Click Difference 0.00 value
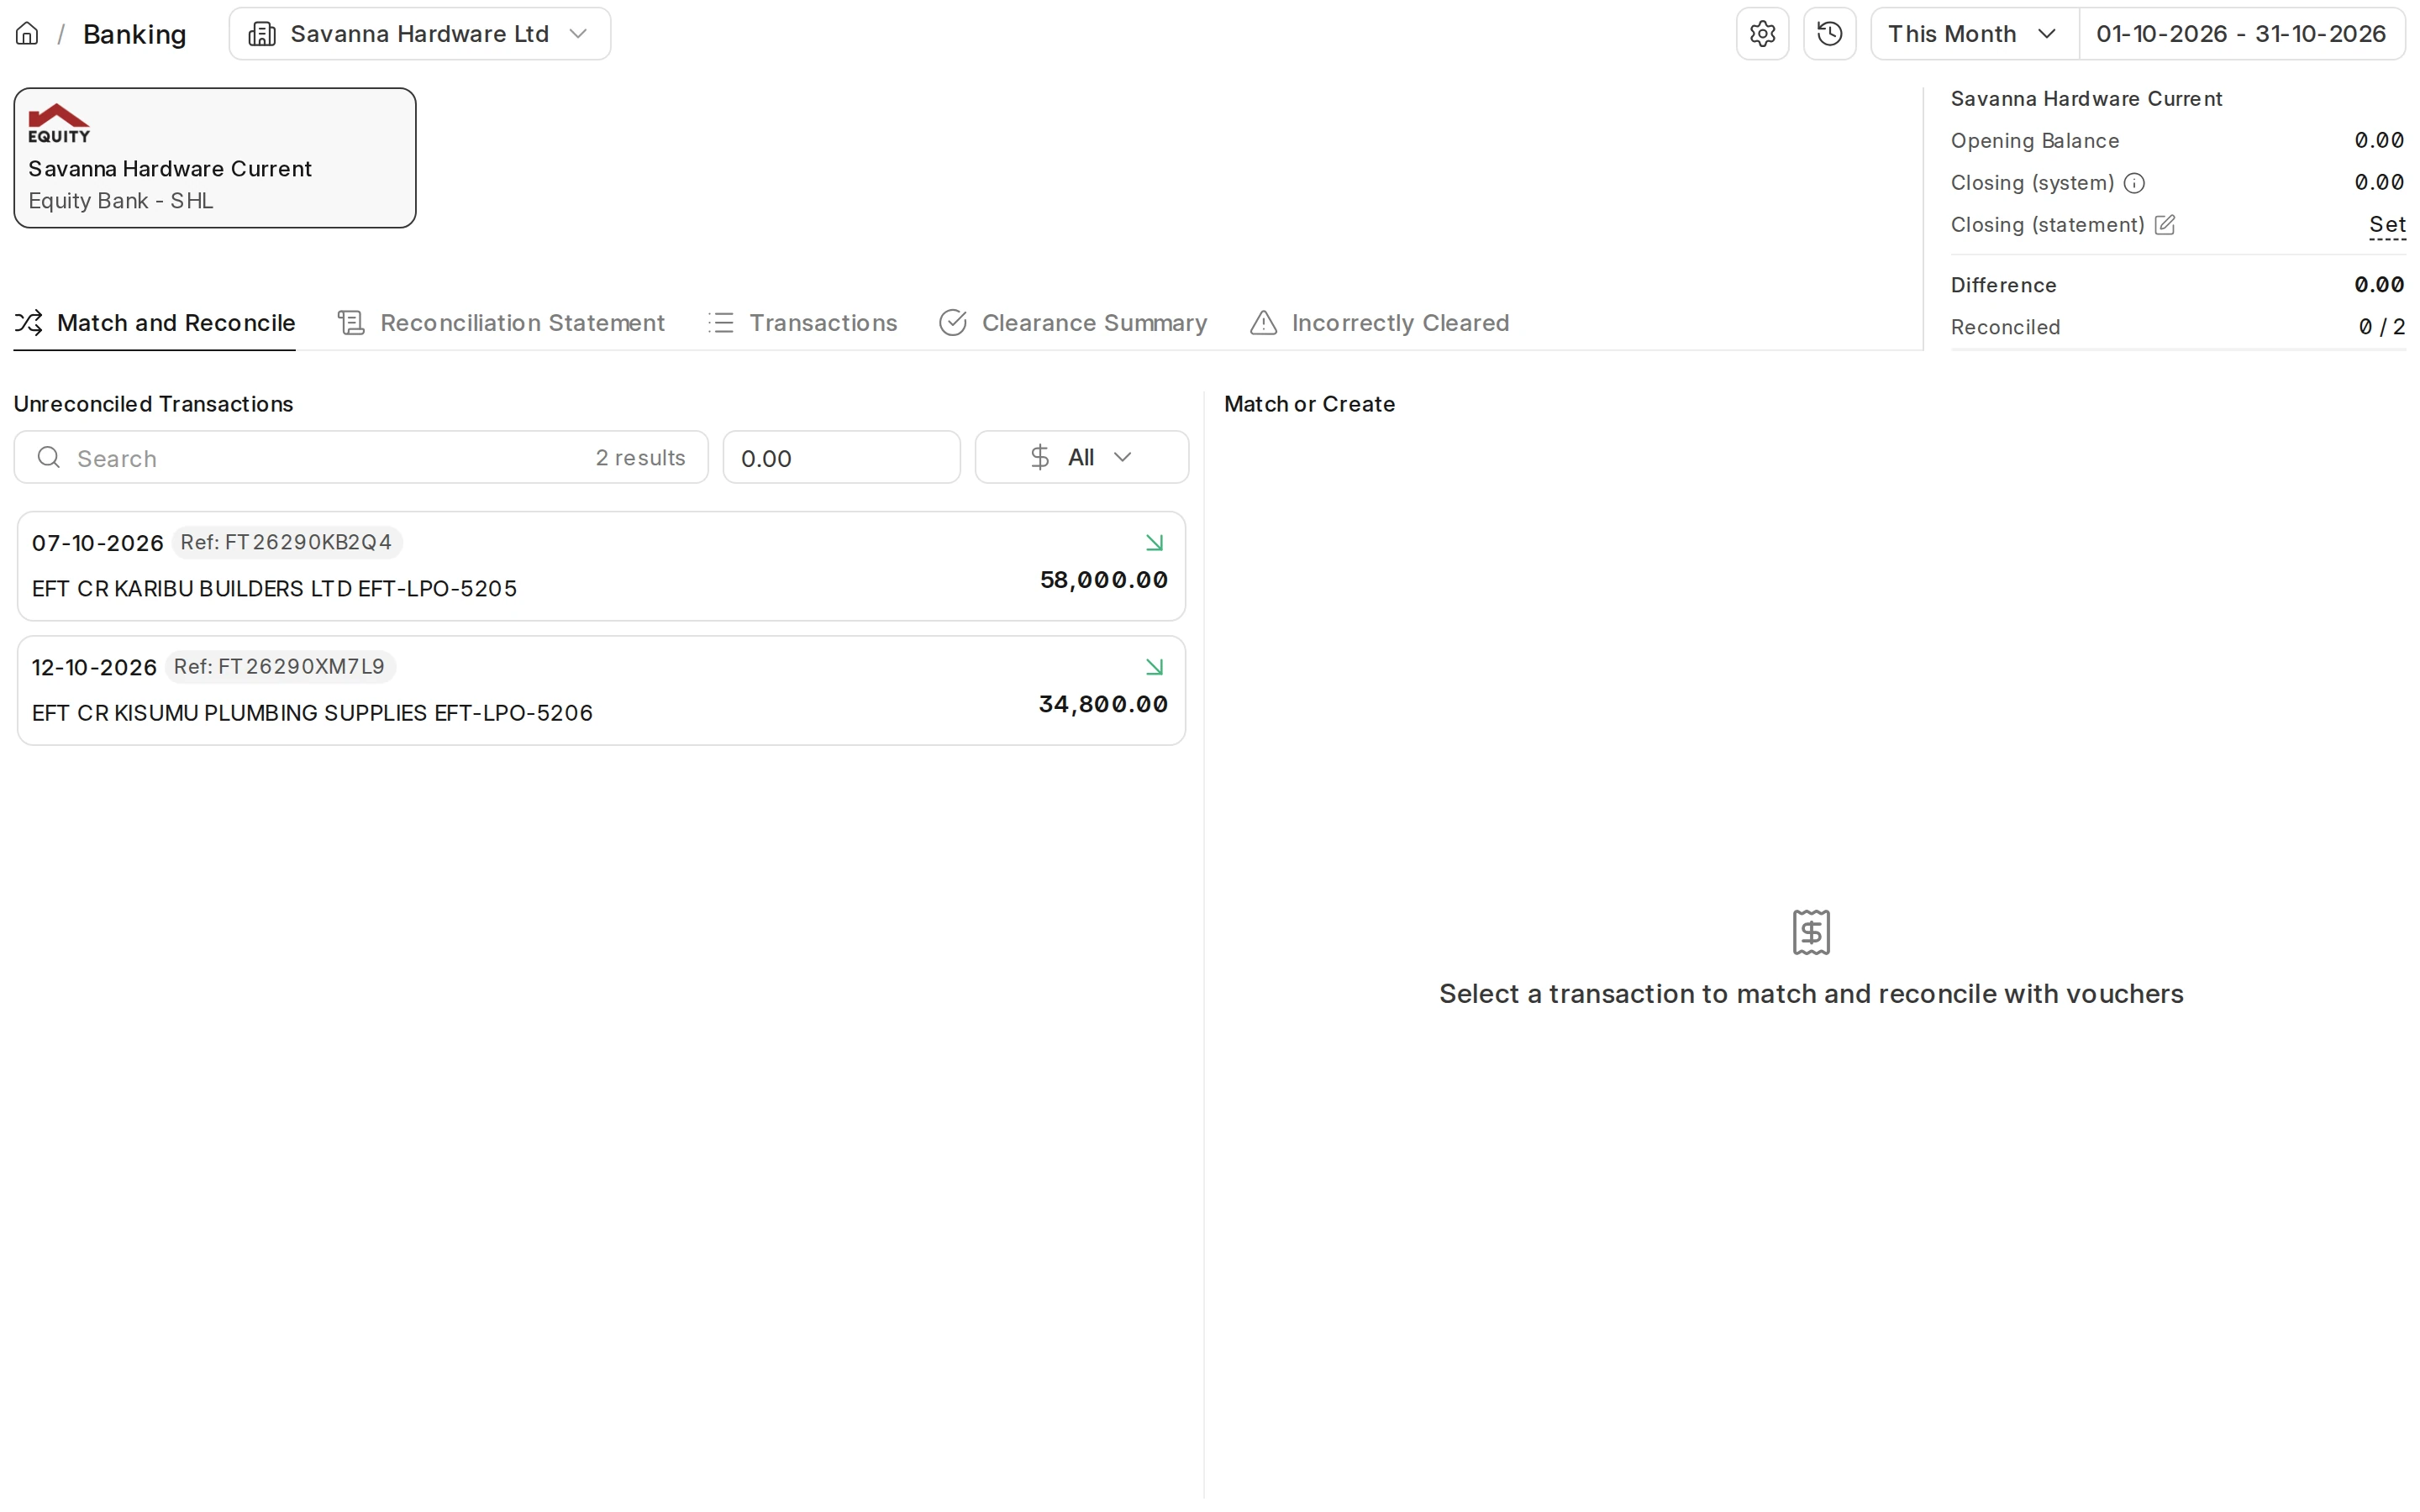The width and height of the screenshot is (2420, 1512). pos(2379,285)
